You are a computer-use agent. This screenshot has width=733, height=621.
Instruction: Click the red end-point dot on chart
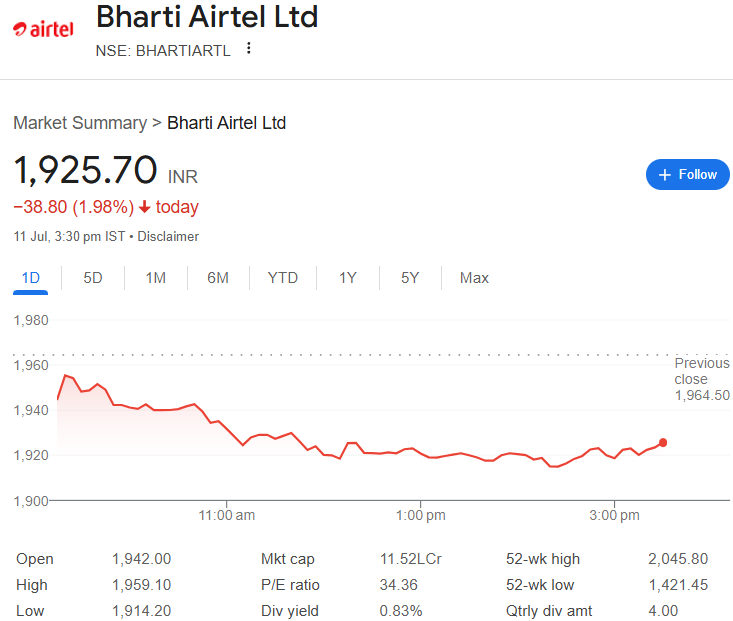point(663,442)
